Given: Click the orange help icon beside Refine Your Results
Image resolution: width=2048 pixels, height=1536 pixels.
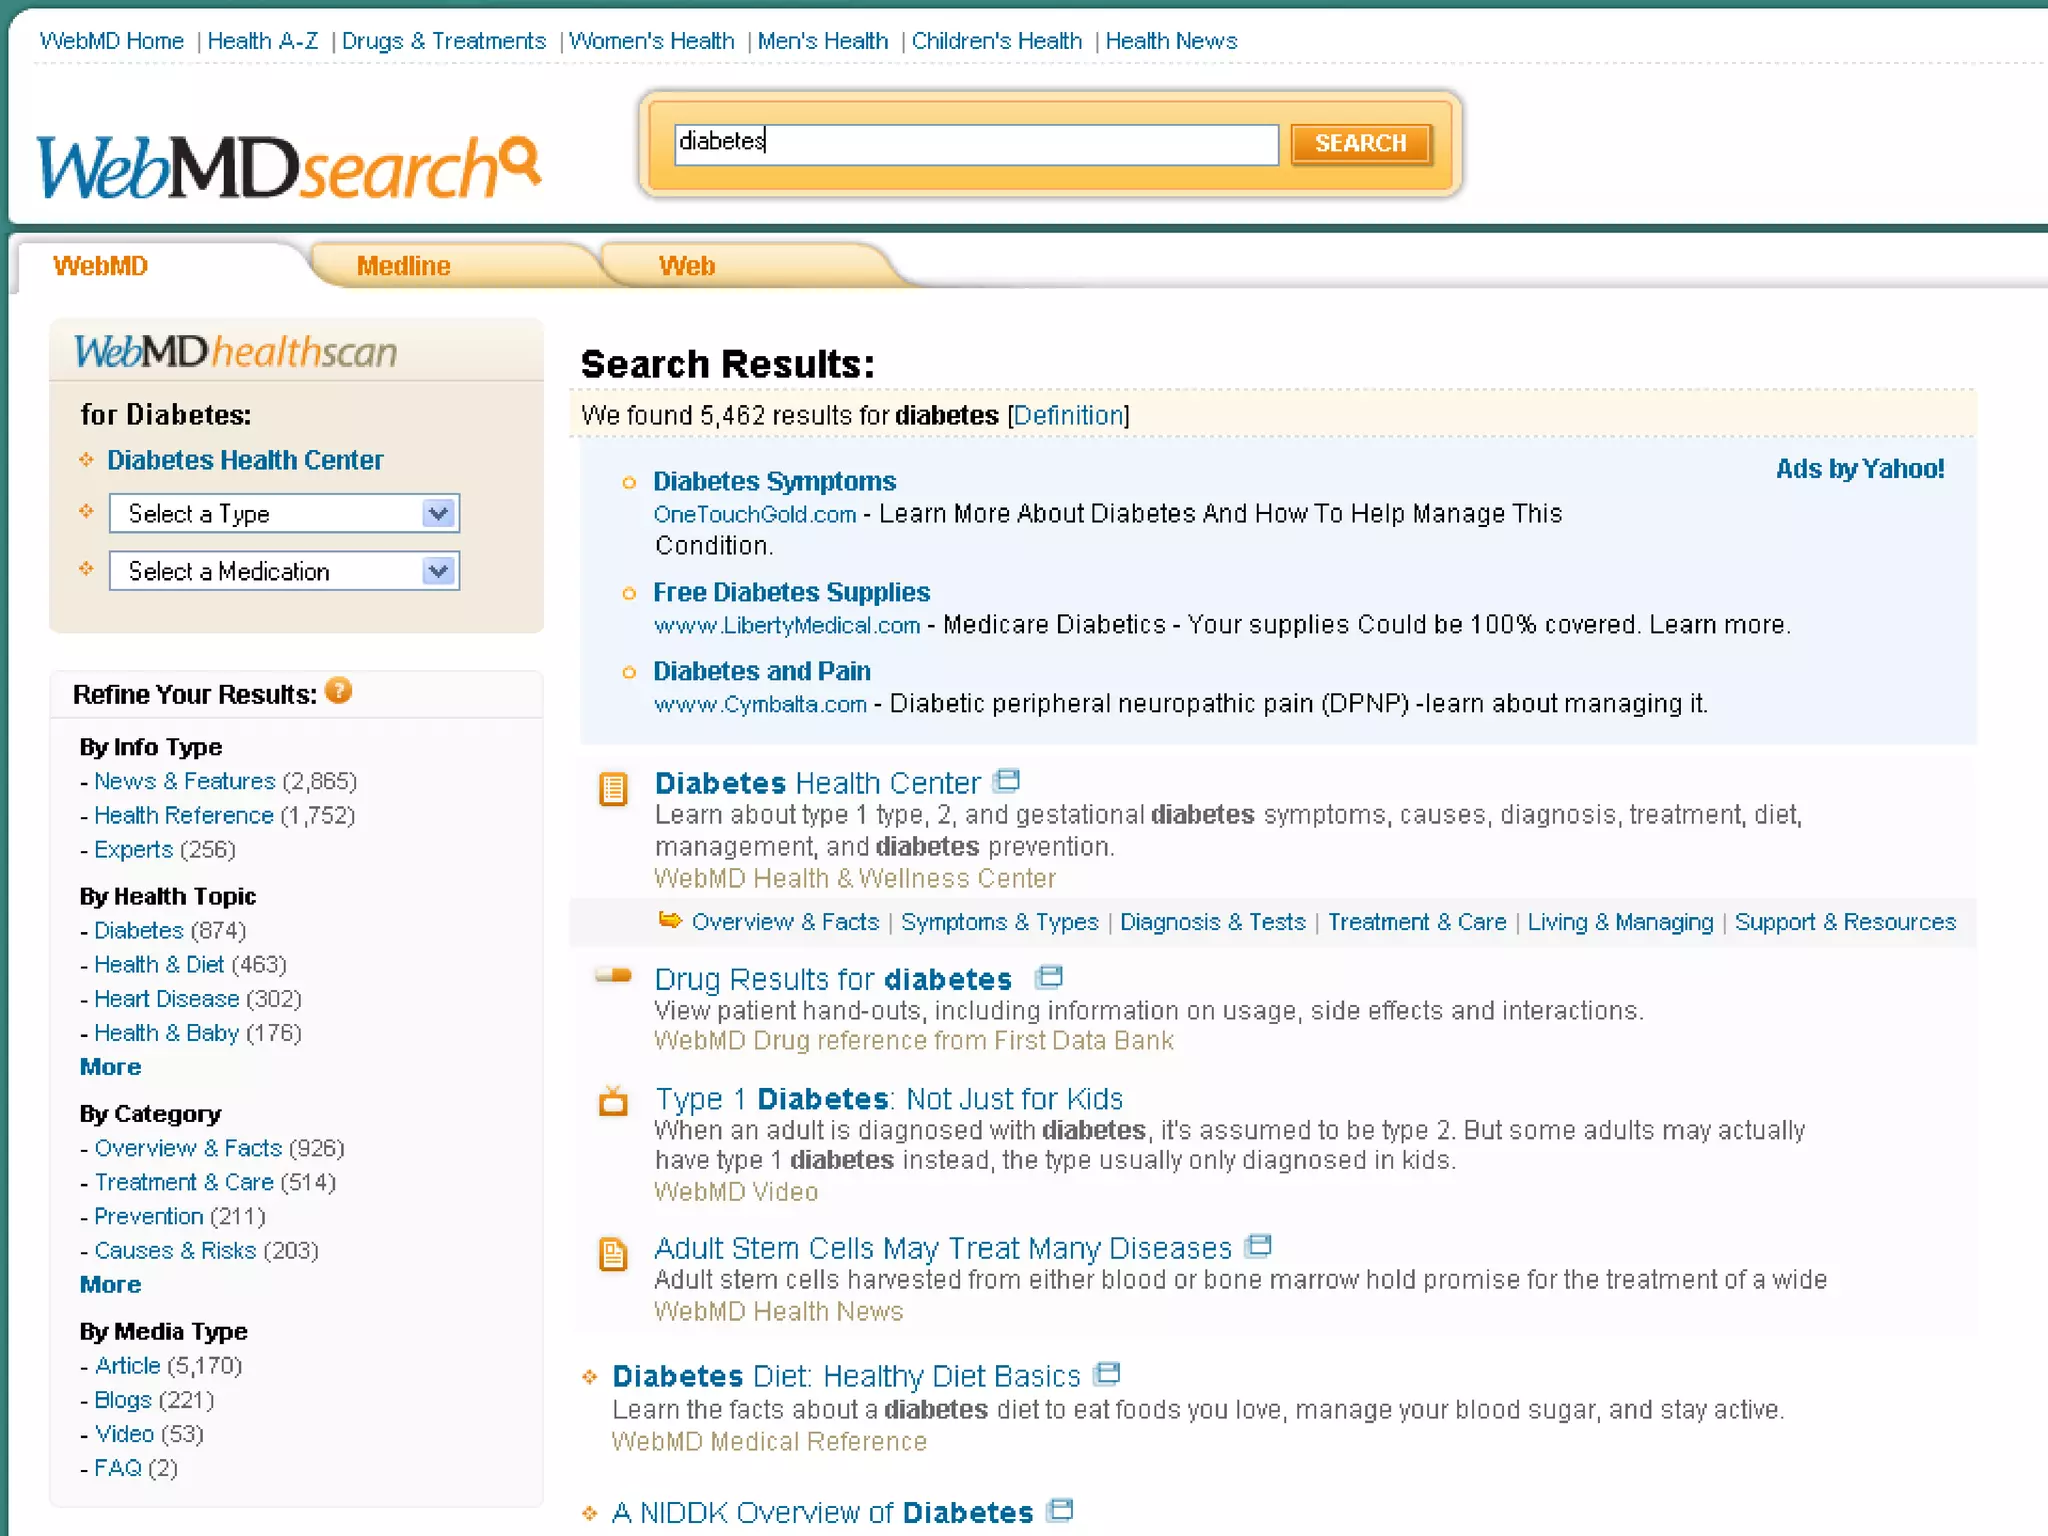Looking at the screenshot, I should coord(339,691).
